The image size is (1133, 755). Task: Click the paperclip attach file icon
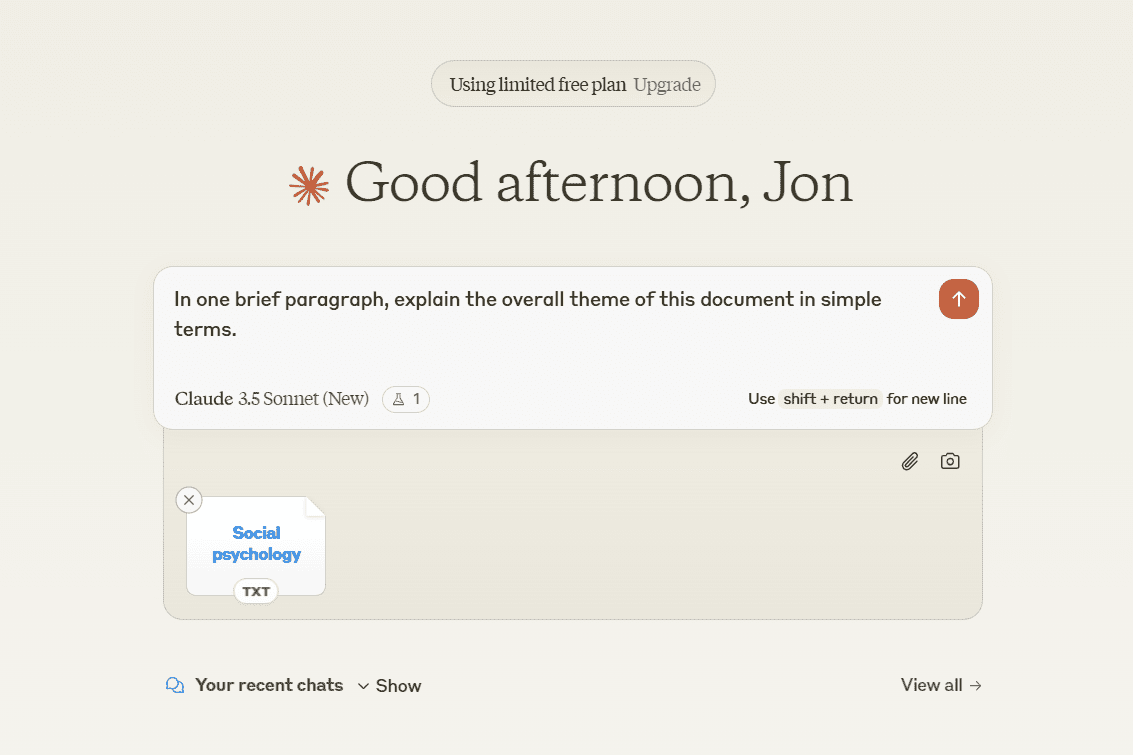[909, 461]
